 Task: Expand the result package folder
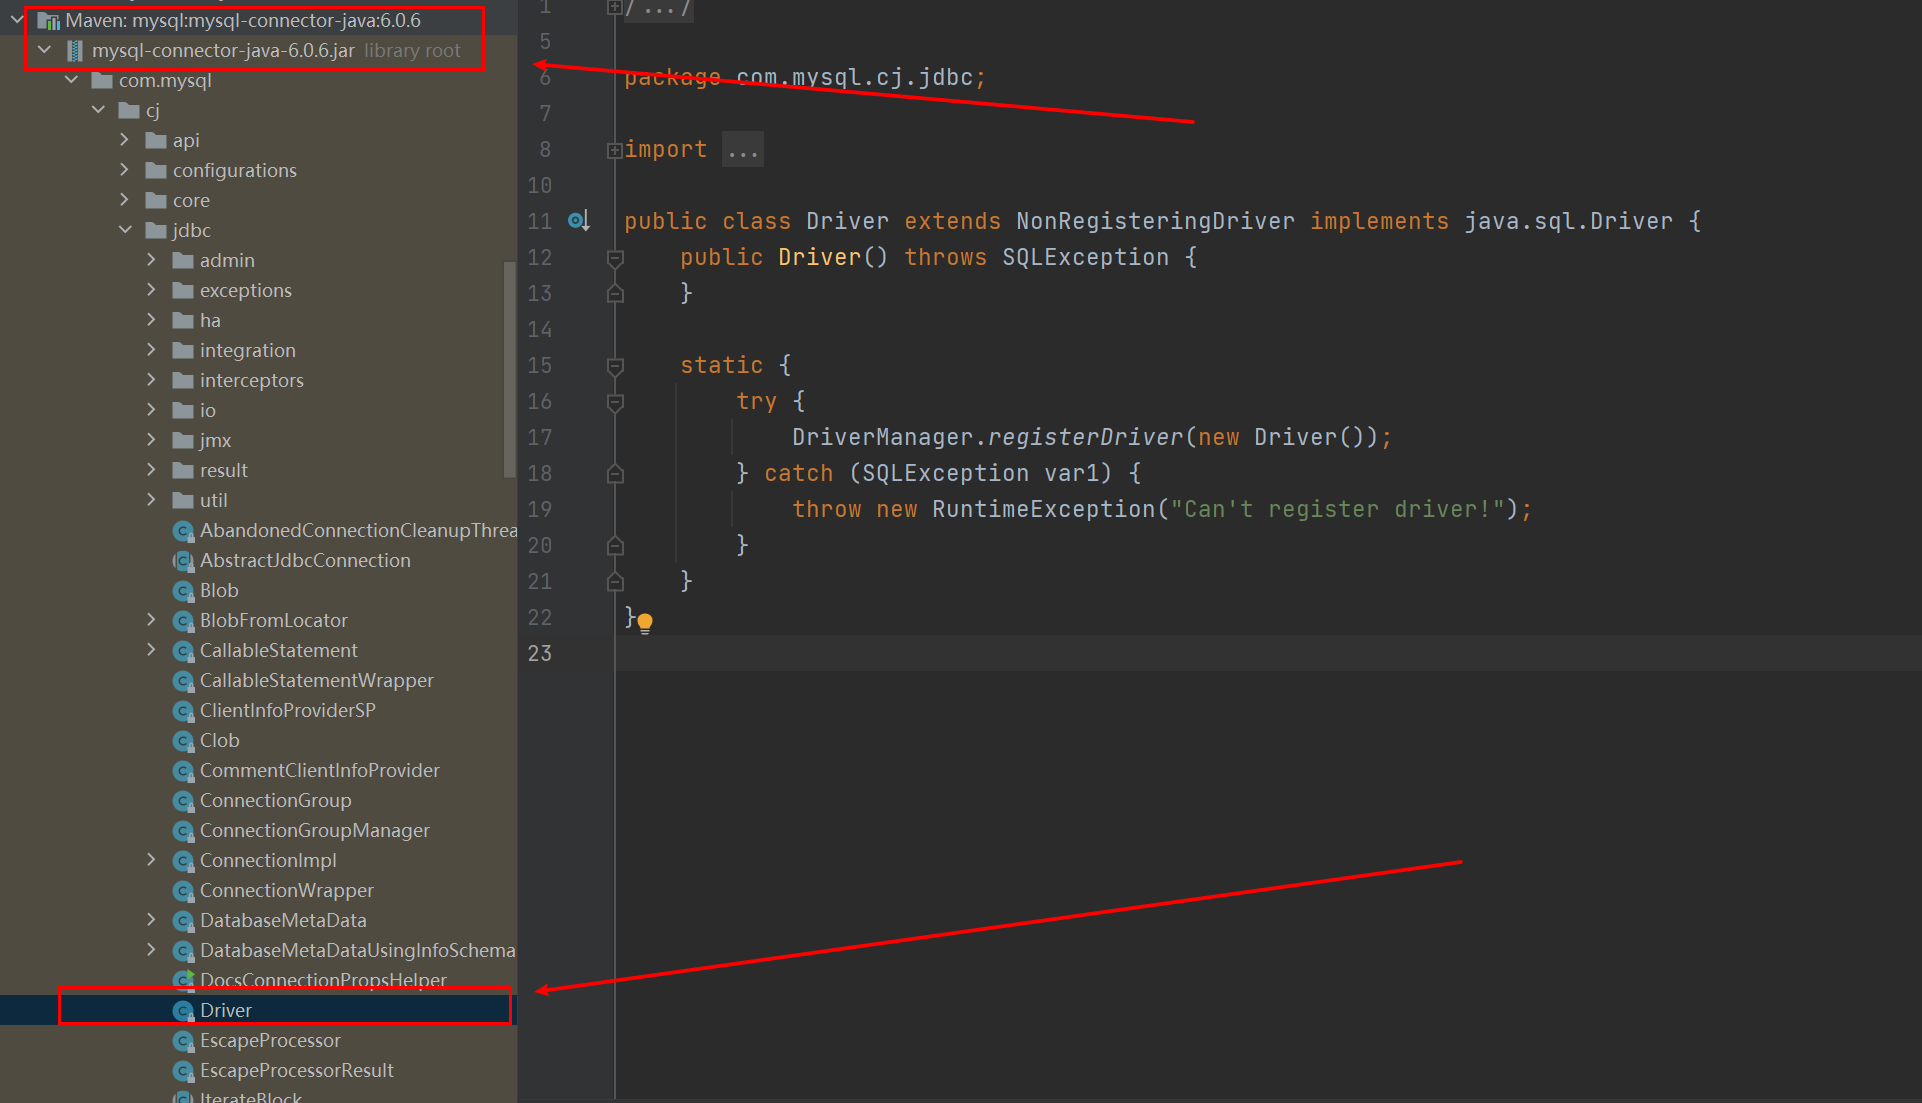[x=152, y=470]
